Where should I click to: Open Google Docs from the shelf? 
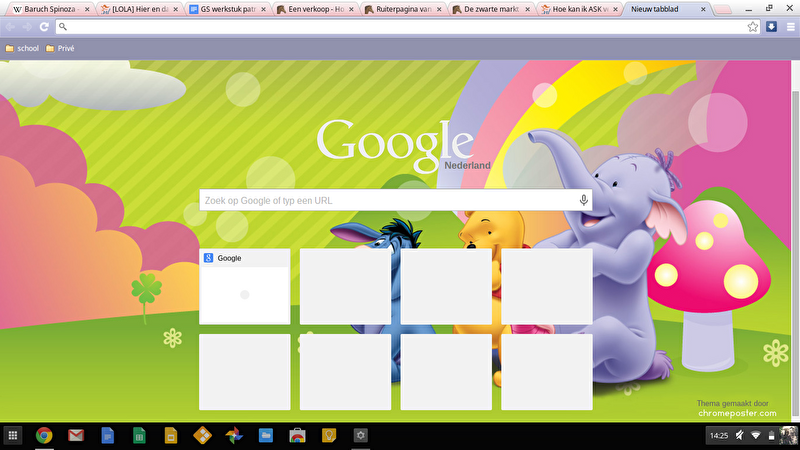(x=107, y=435)
